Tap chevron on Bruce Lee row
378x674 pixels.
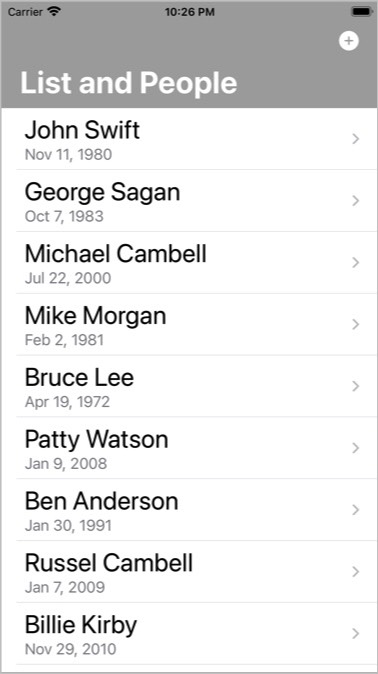[x=355, y=386]
